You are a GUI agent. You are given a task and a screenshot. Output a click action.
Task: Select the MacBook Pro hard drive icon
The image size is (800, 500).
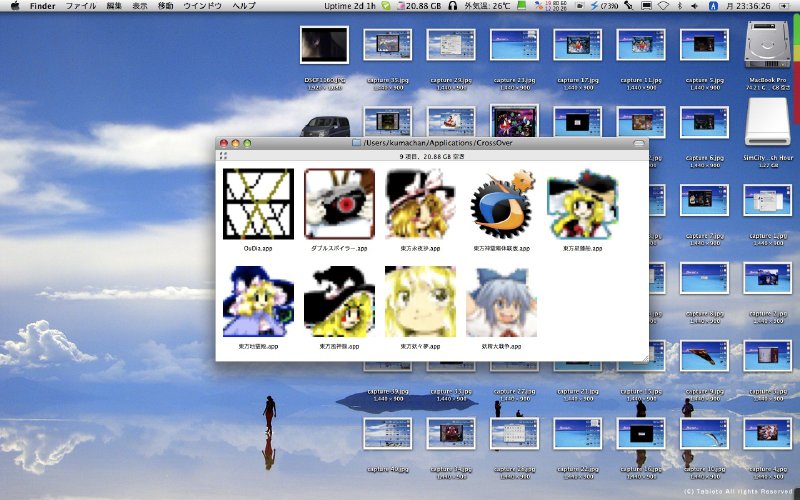767,44
